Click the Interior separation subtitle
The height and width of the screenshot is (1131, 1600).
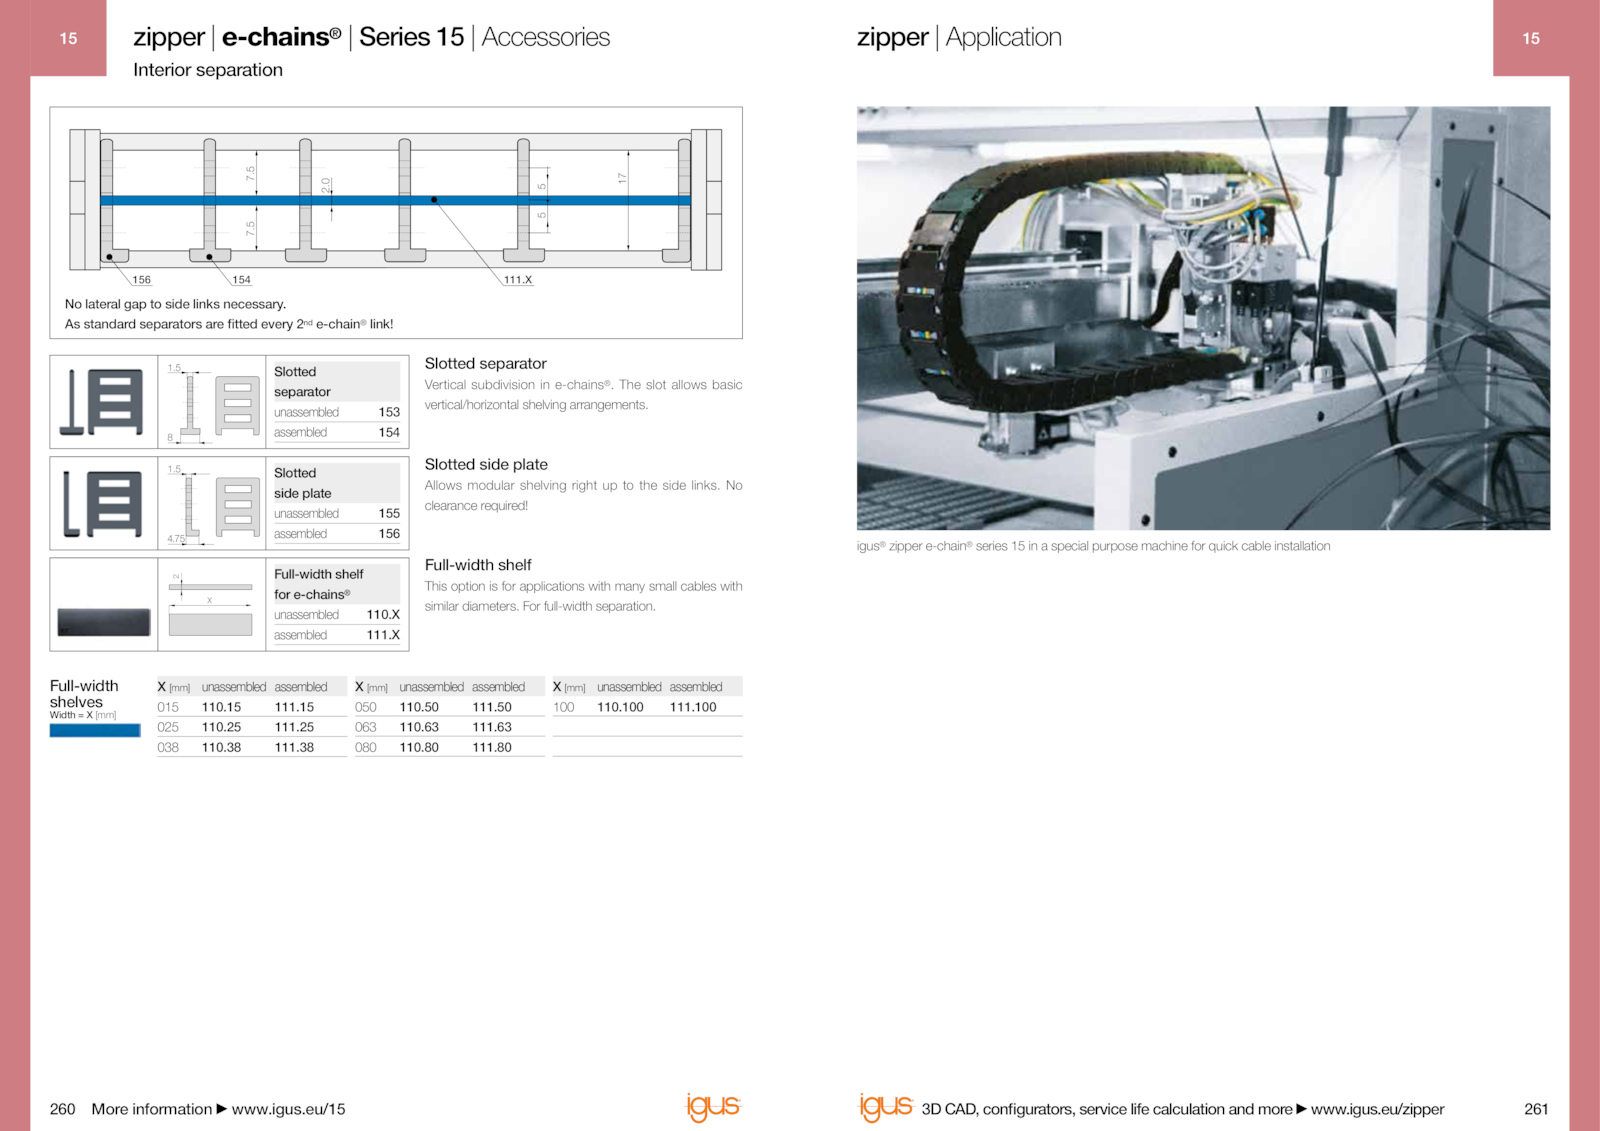[x=208, y=70]
